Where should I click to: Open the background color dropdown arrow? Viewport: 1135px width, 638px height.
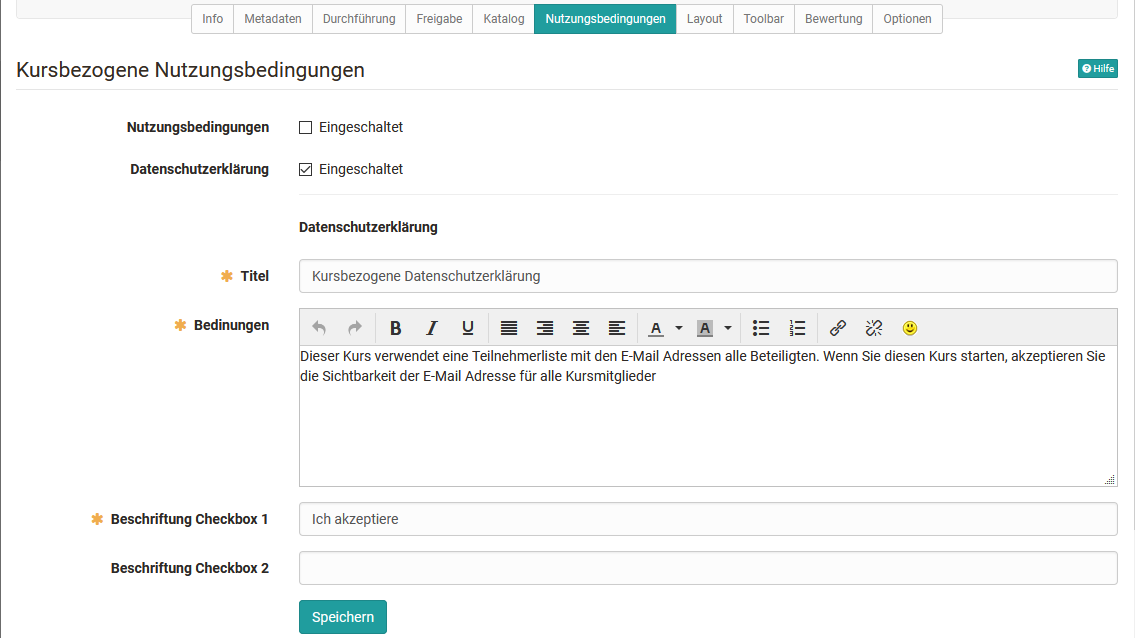pyautogui.click(x=728, y=328)
